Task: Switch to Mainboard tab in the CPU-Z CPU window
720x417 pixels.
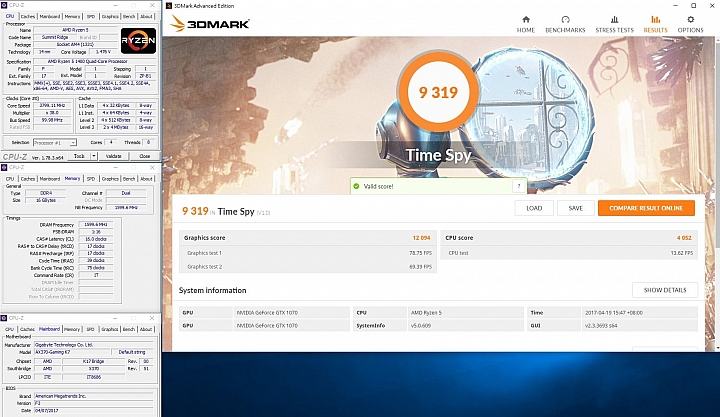Action: (x=50, y=17)
